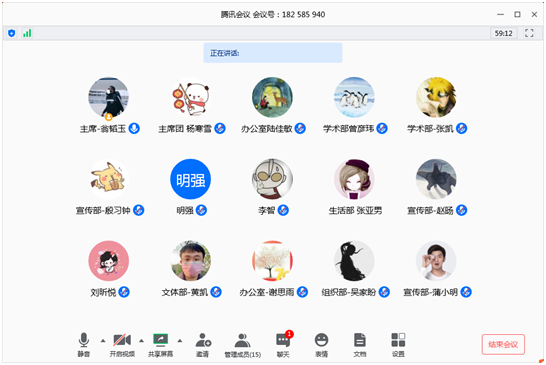This screenshot has width=546, height=365.
Task: Open the green network signal status icon
Action: click(27, 33)
